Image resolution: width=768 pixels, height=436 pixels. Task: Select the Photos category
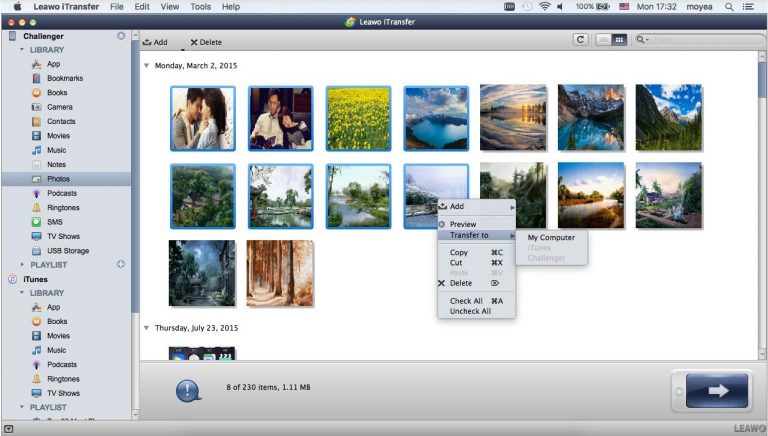[66, 179]
